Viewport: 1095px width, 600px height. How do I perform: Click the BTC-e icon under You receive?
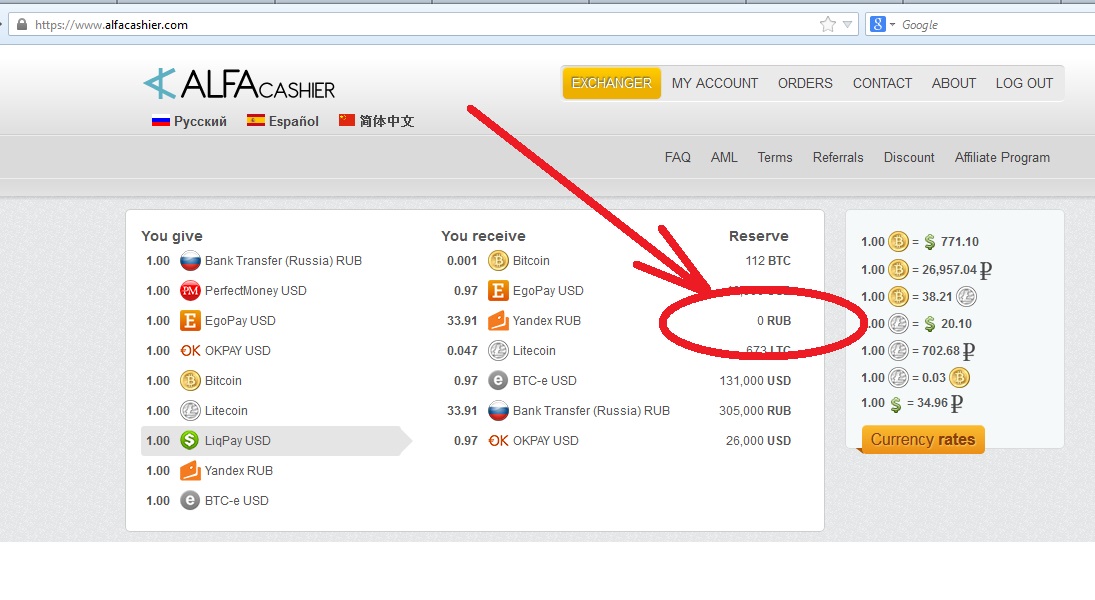coord(498,381)
